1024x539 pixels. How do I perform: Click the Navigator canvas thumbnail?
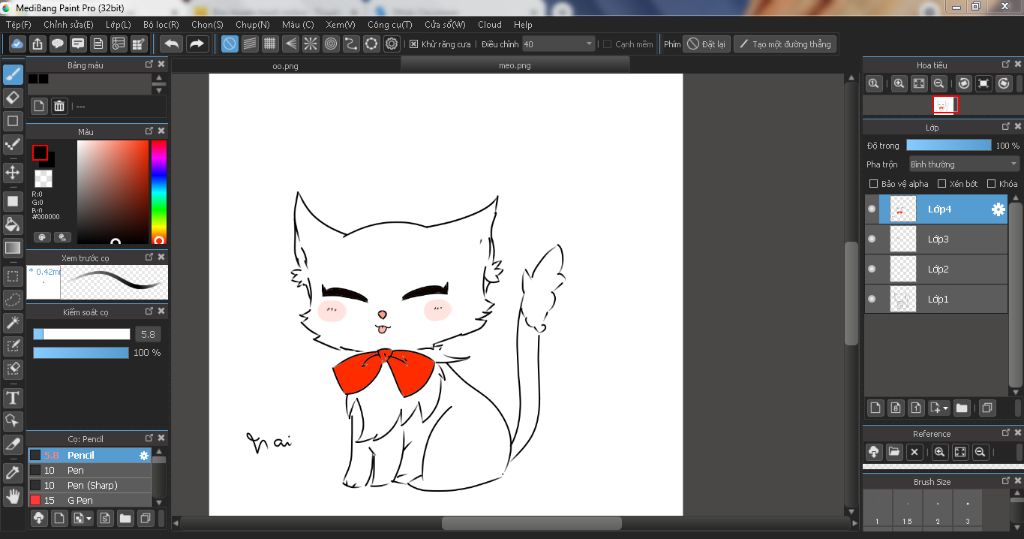944,105
